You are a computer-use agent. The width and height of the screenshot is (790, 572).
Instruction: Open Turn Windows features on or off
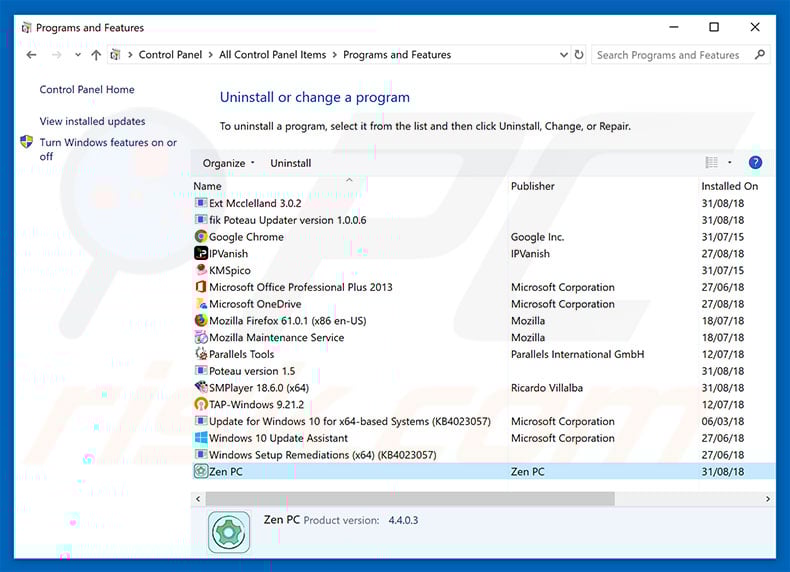(x=108, y=149)
